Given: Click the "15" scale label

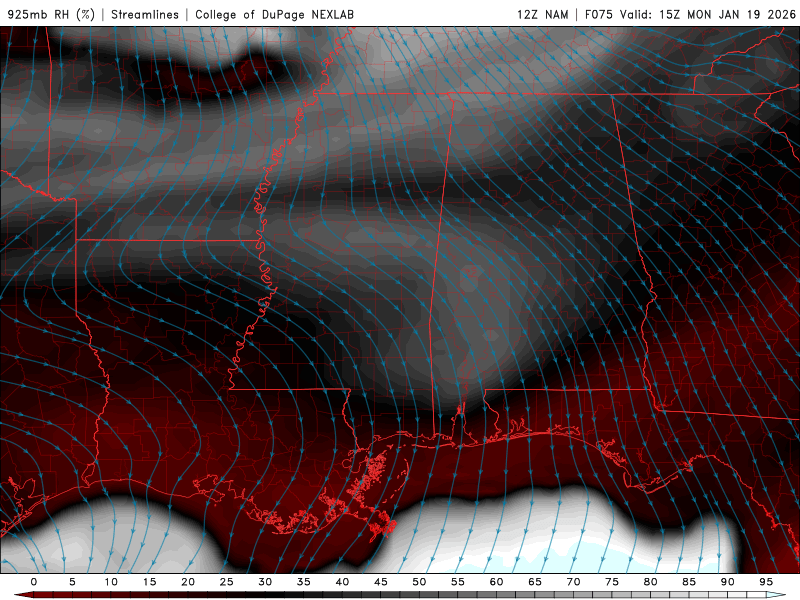Looking at the screenshot, I should [149, 582].
